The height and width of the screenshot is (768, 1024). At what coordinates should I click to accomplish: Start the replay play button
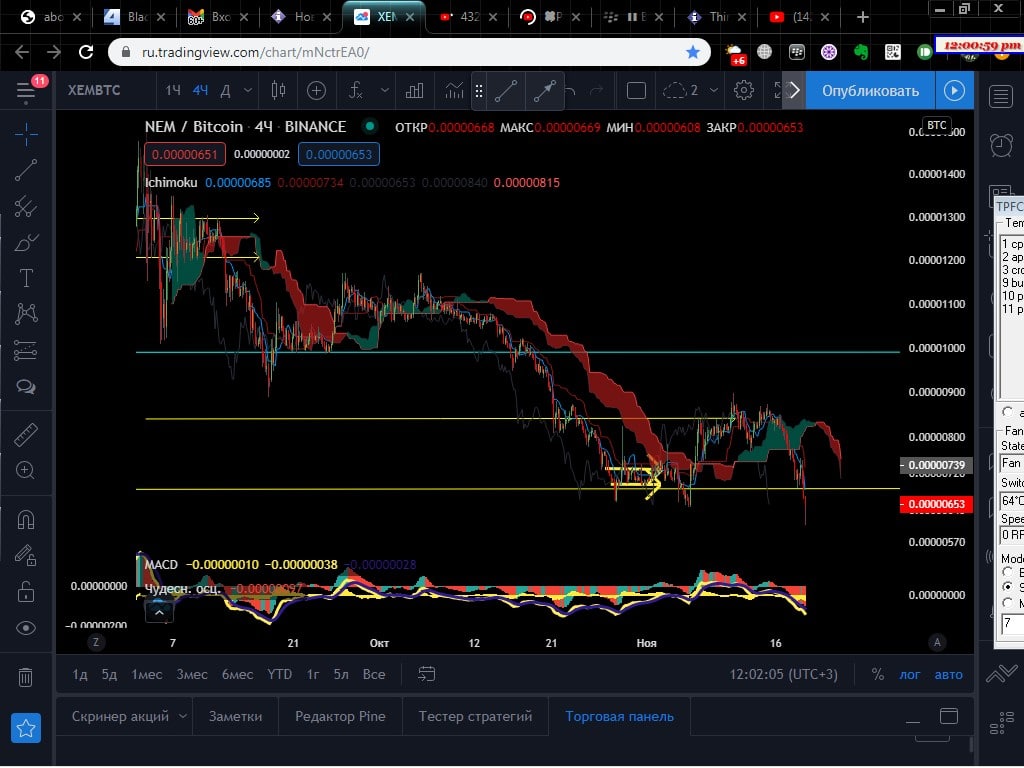[x=954, y=91]
